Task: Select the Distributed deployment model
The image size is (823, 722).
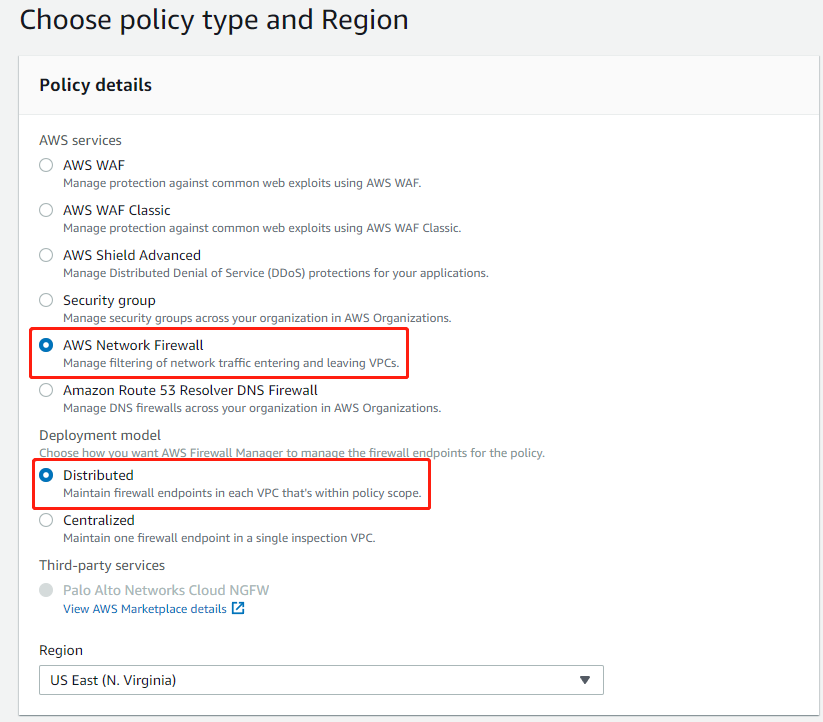Action: (x=45, y=475)
